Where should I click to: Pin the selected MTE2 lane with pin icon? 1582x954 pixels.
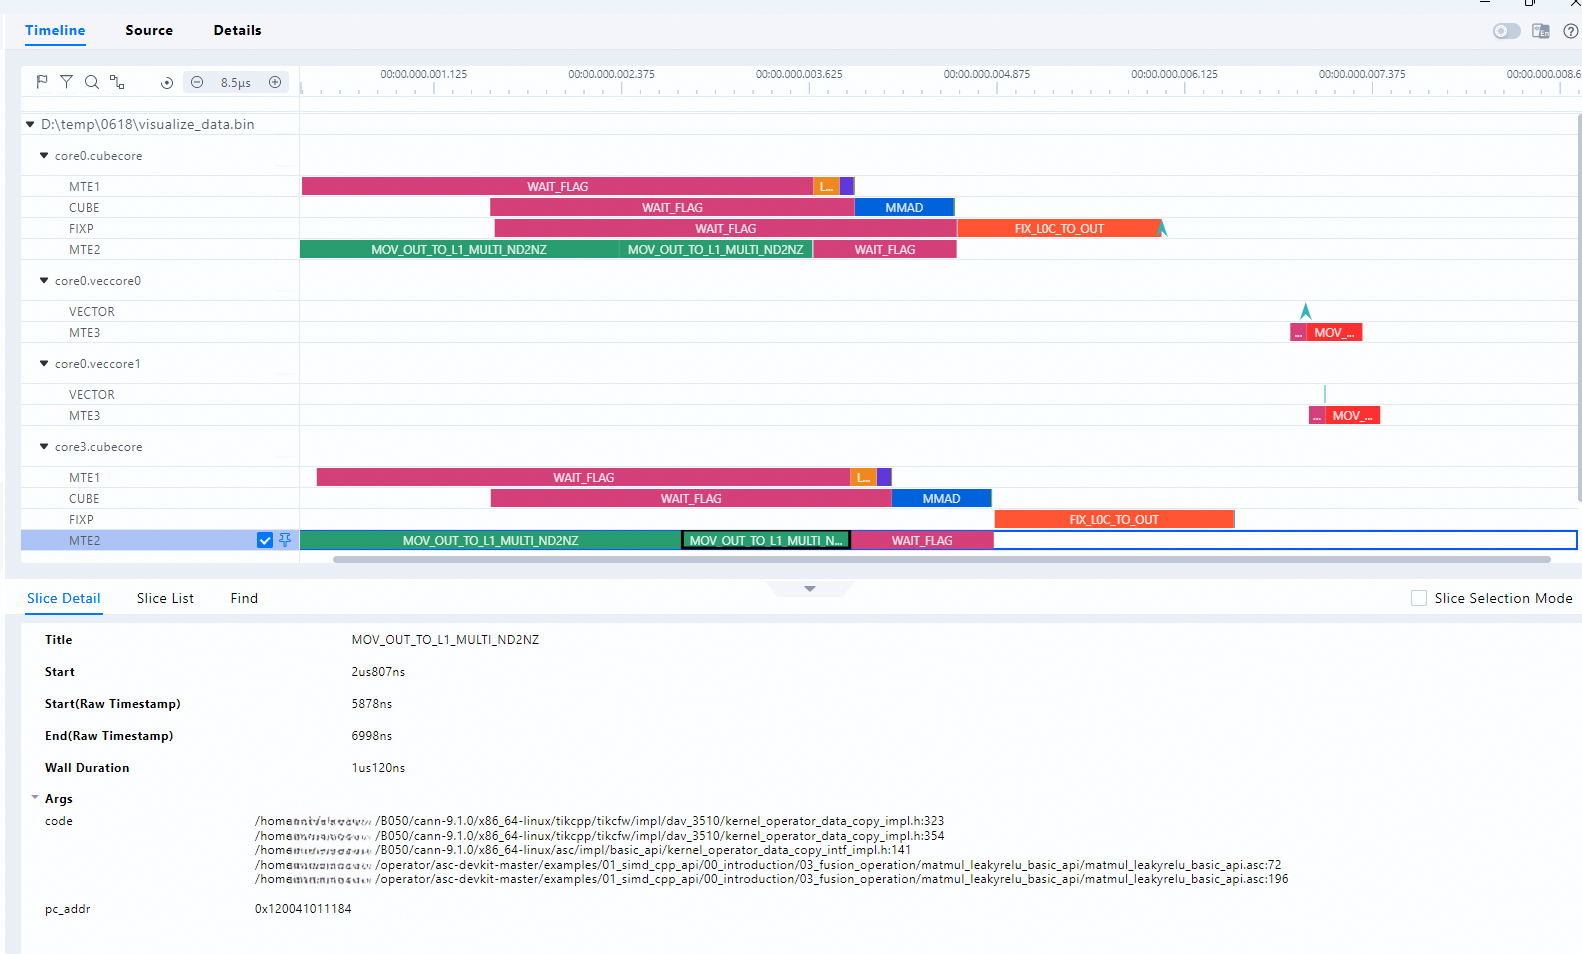[x=285, y=540]
